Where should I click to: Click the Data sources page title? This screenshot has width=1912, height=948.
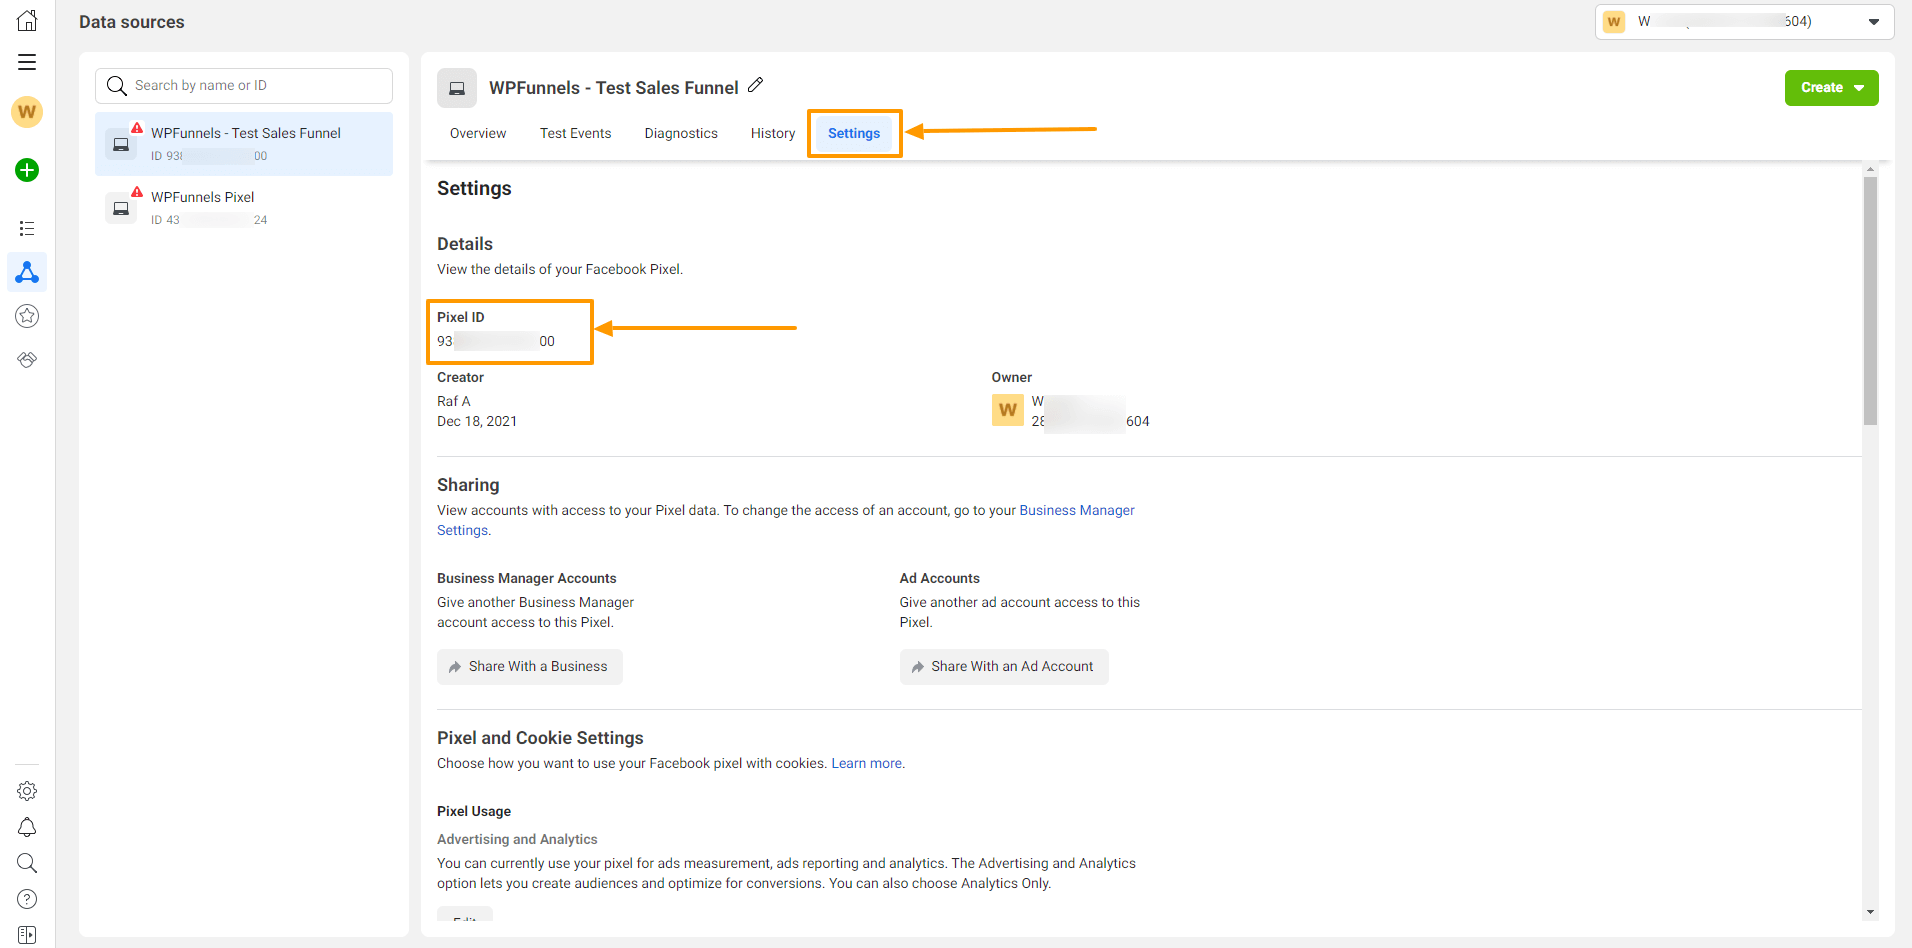pos(132,22)
